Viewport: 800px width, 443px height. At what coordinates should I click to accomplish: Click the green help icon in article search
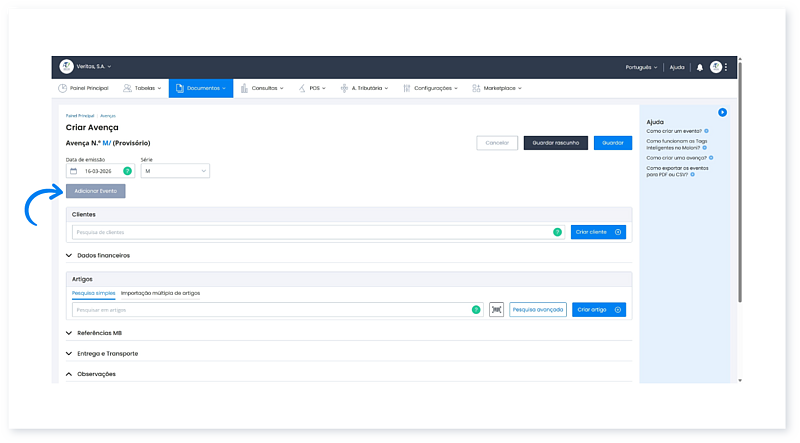476,310
